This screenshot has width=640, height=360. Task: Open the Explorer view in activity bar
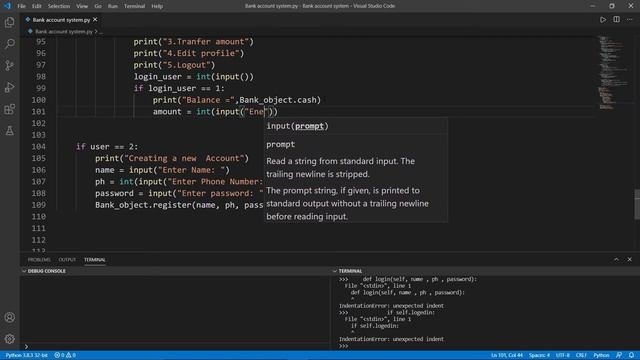tap(9, 22)
